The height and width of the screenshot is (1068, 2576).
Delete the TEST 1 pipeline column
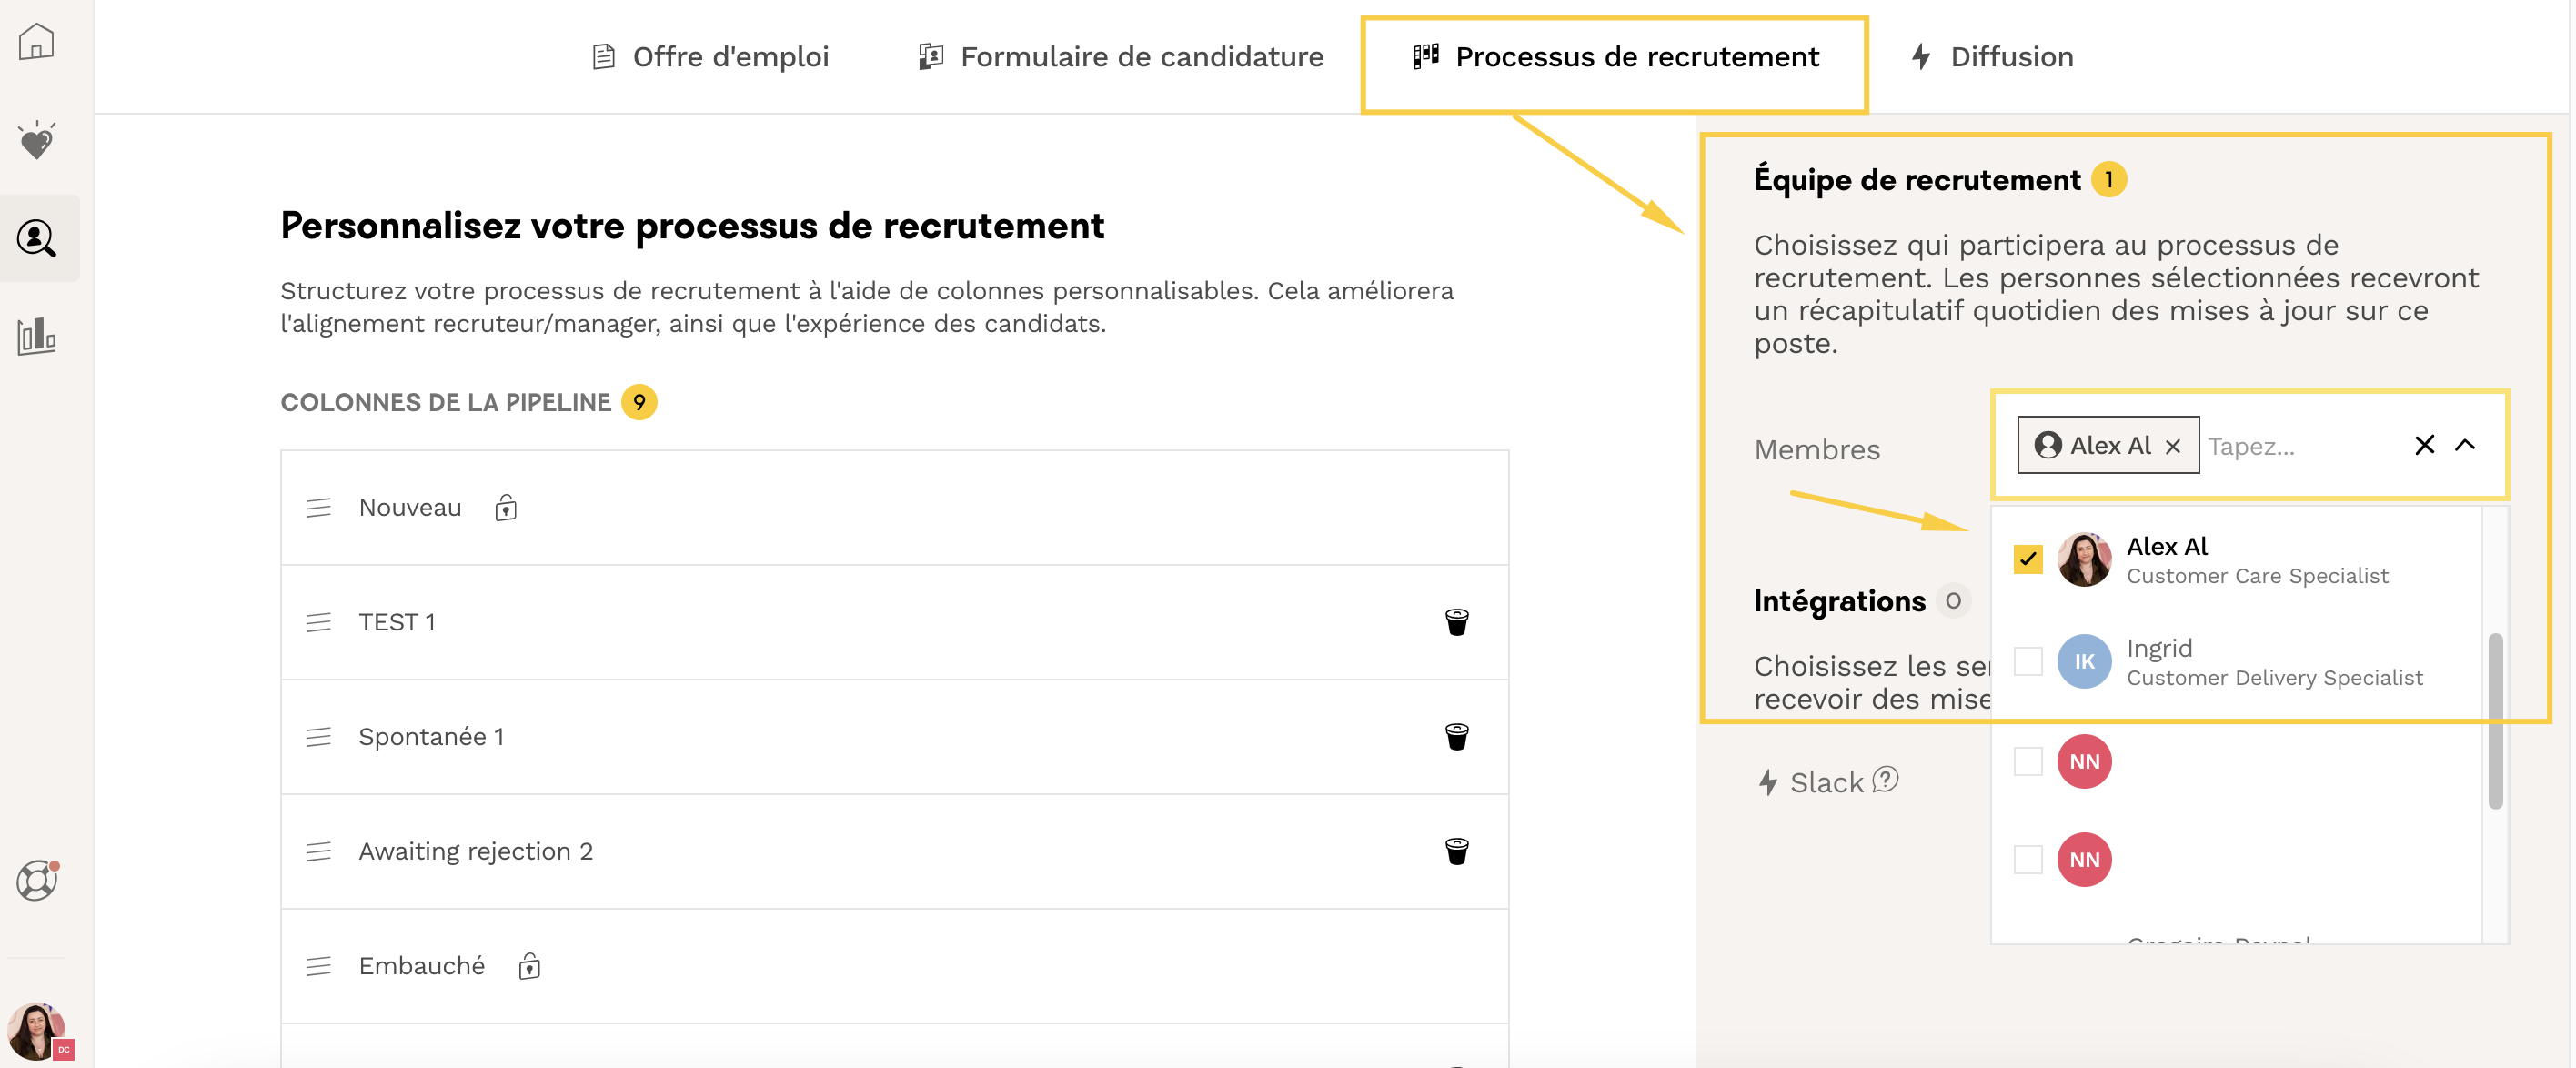coord(1456,622)
